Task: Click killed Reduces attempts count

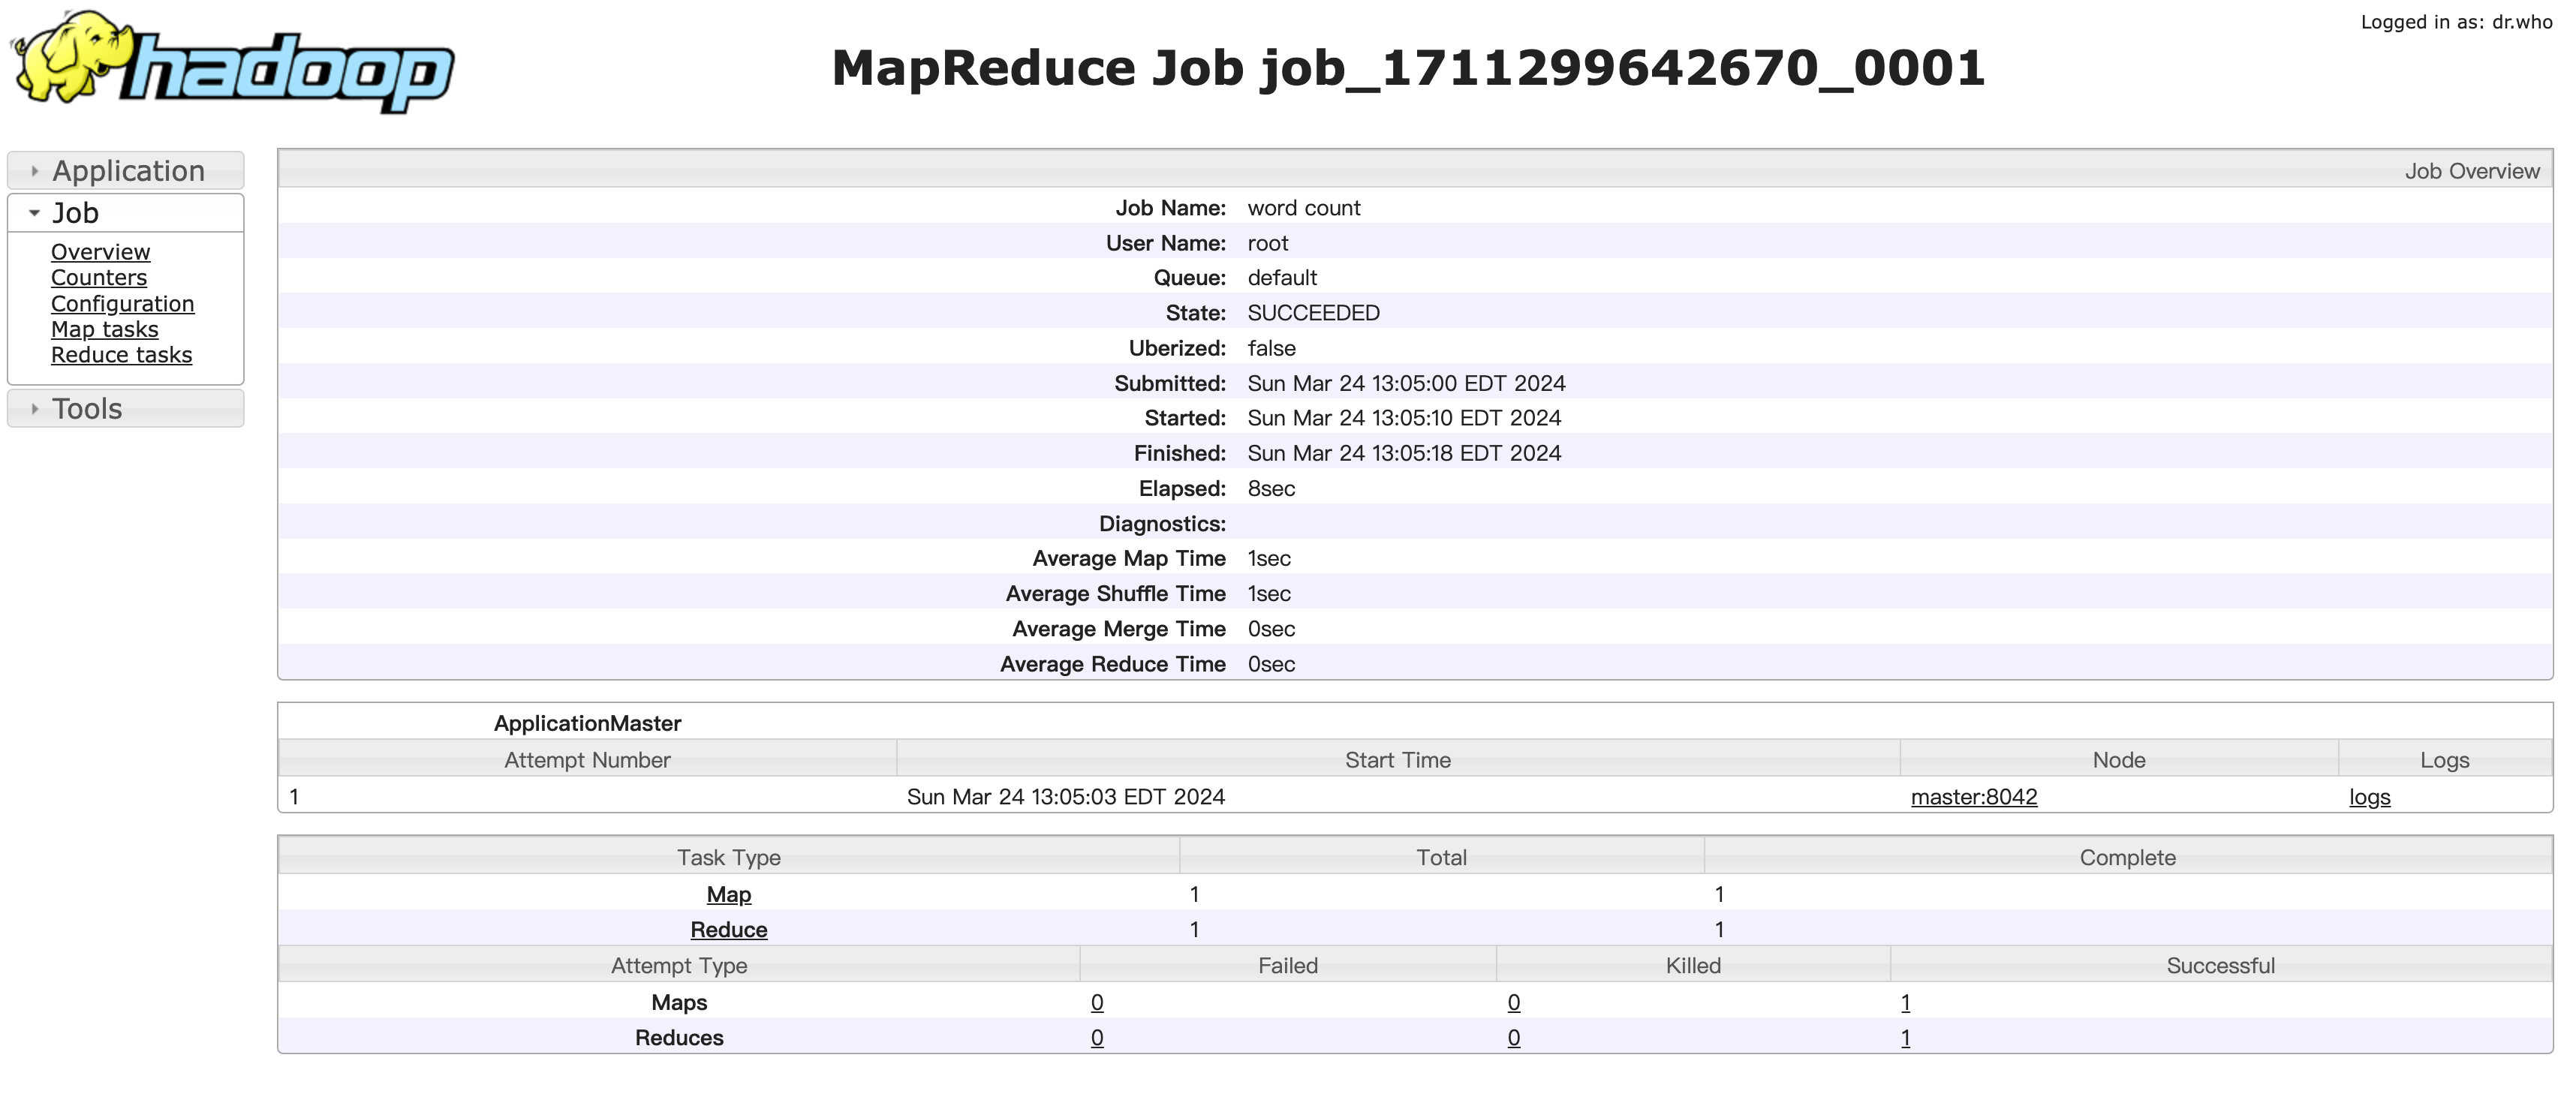Action: pos(1513,1038)
